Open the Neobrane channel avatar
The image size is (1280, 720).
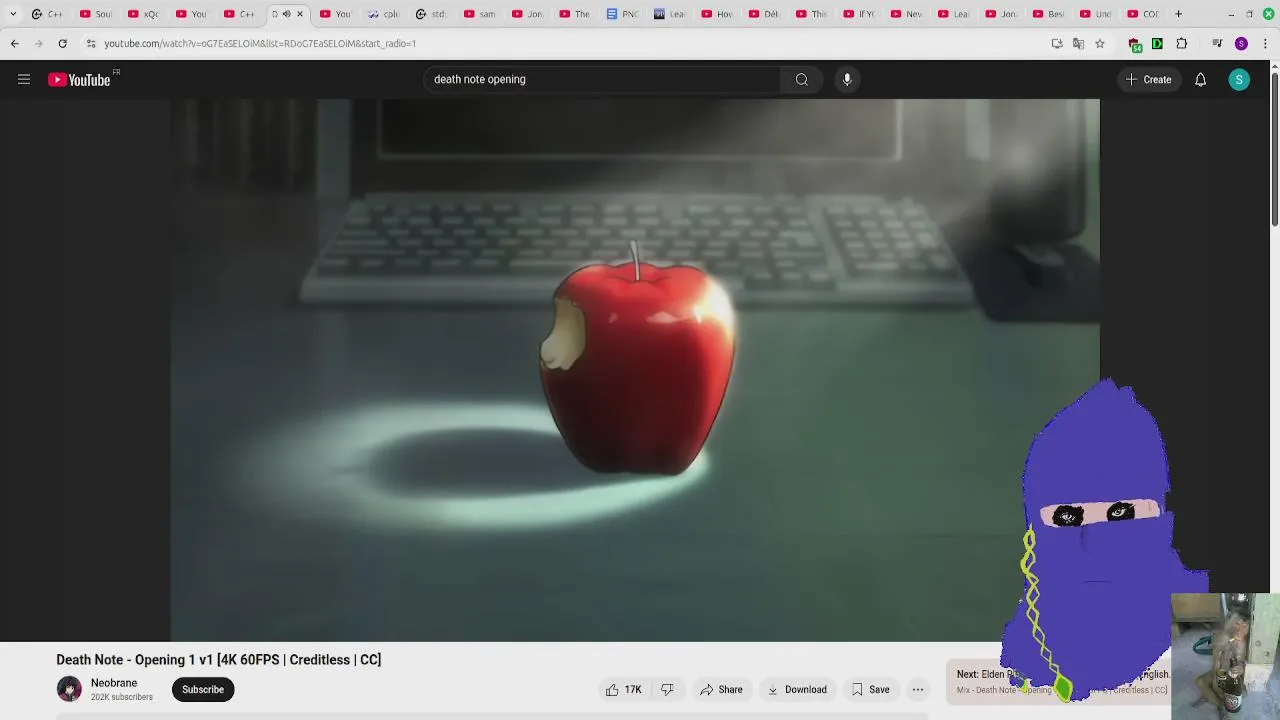[69, 689]
